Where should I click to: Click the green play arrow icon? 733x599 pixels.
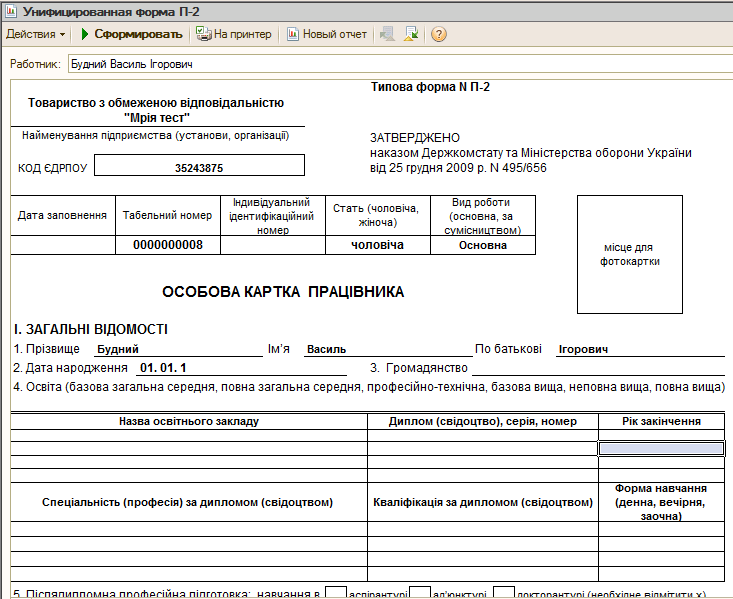coord(85,34)
